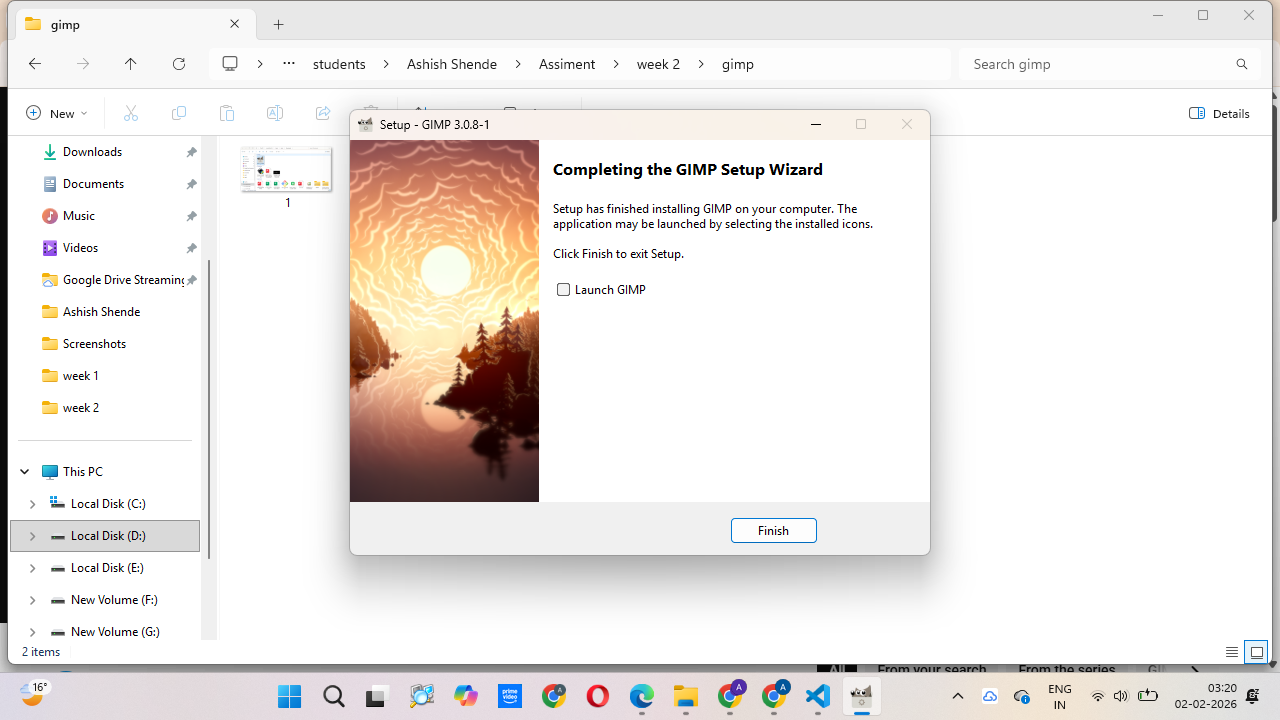Unpin Downloads using its pin icon
The height and width of the screenshot is (720, 1280).
[x=191, y=152]
